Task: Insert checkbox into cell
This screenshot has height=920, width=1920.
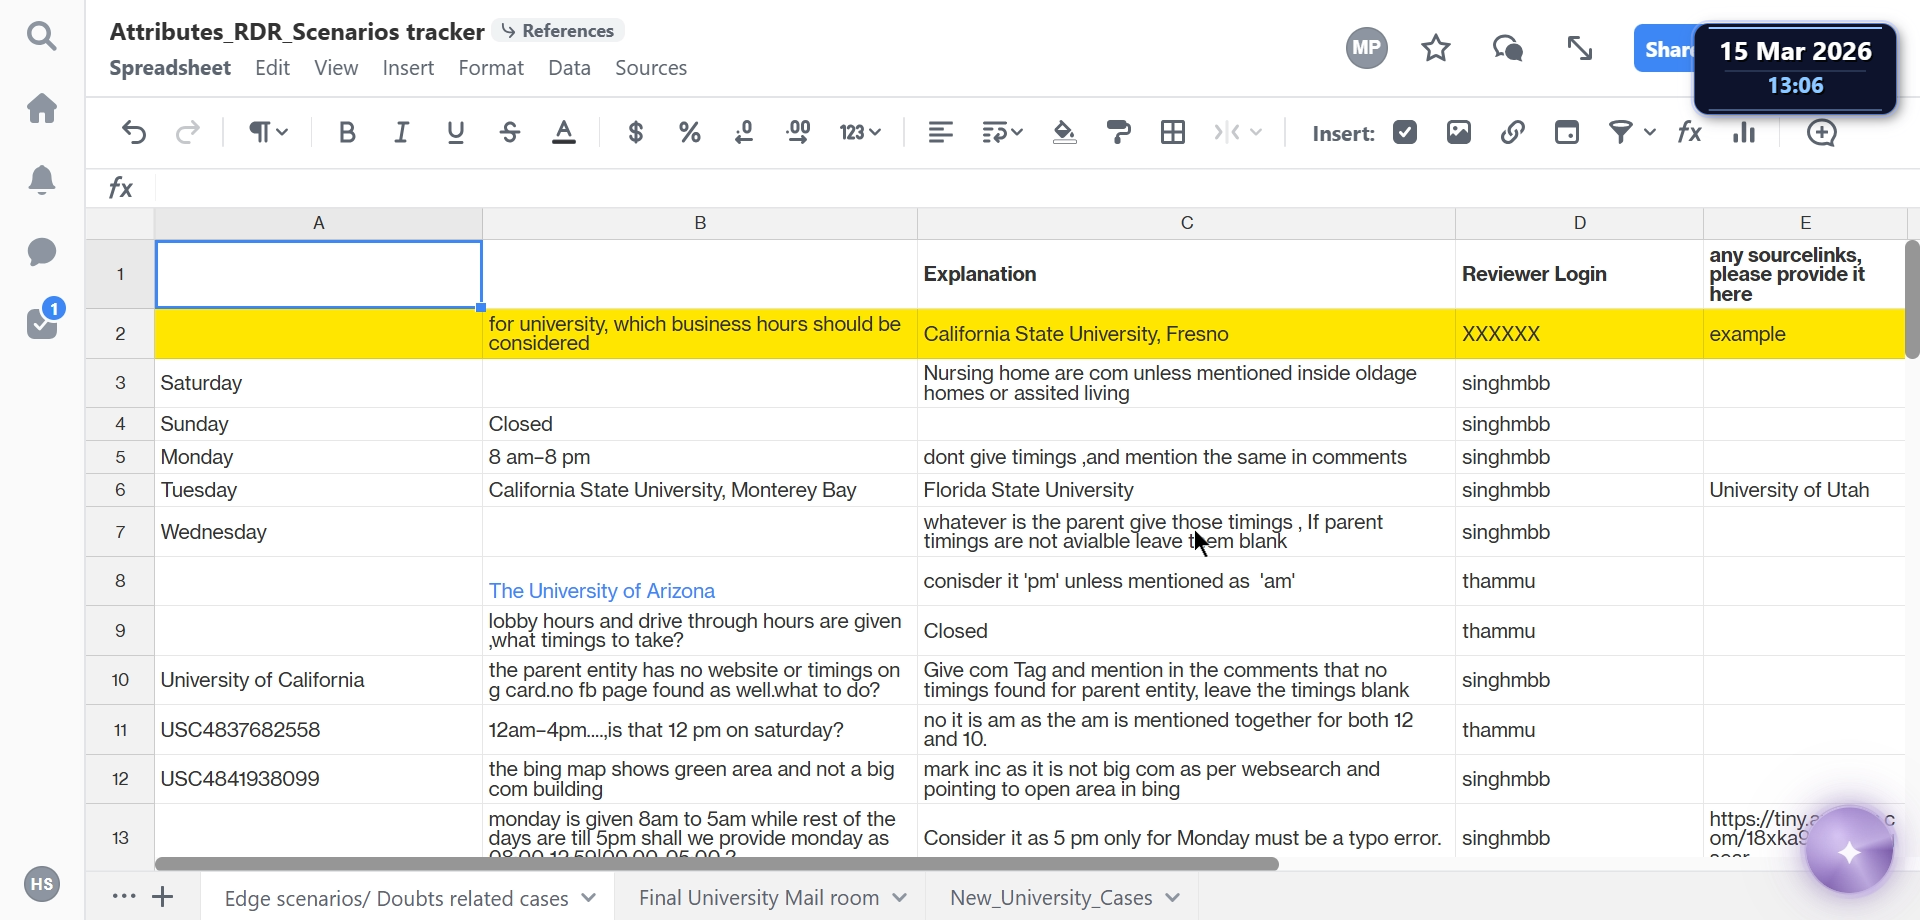Action: coord(1405,132)
